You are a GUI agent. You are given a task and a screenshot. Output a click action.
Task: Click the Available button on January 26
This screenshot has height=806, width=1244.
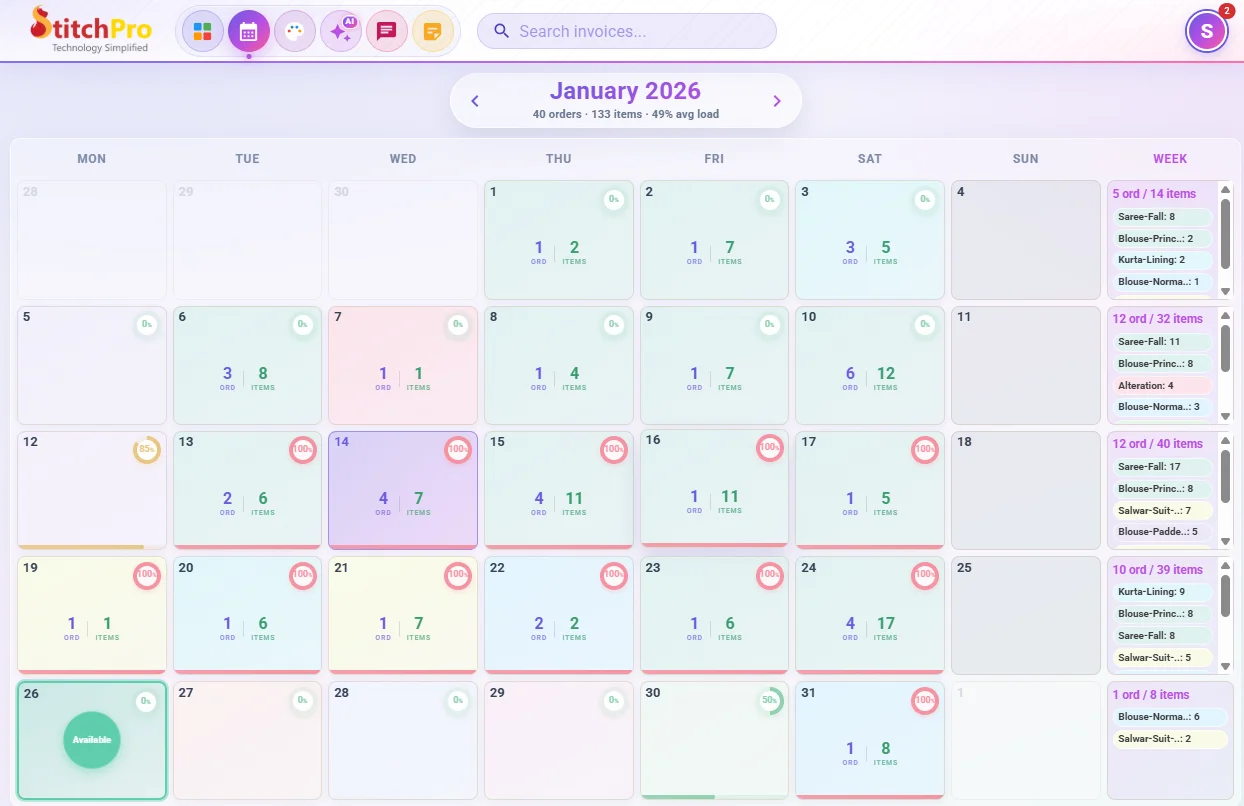[x=92, y=740]
